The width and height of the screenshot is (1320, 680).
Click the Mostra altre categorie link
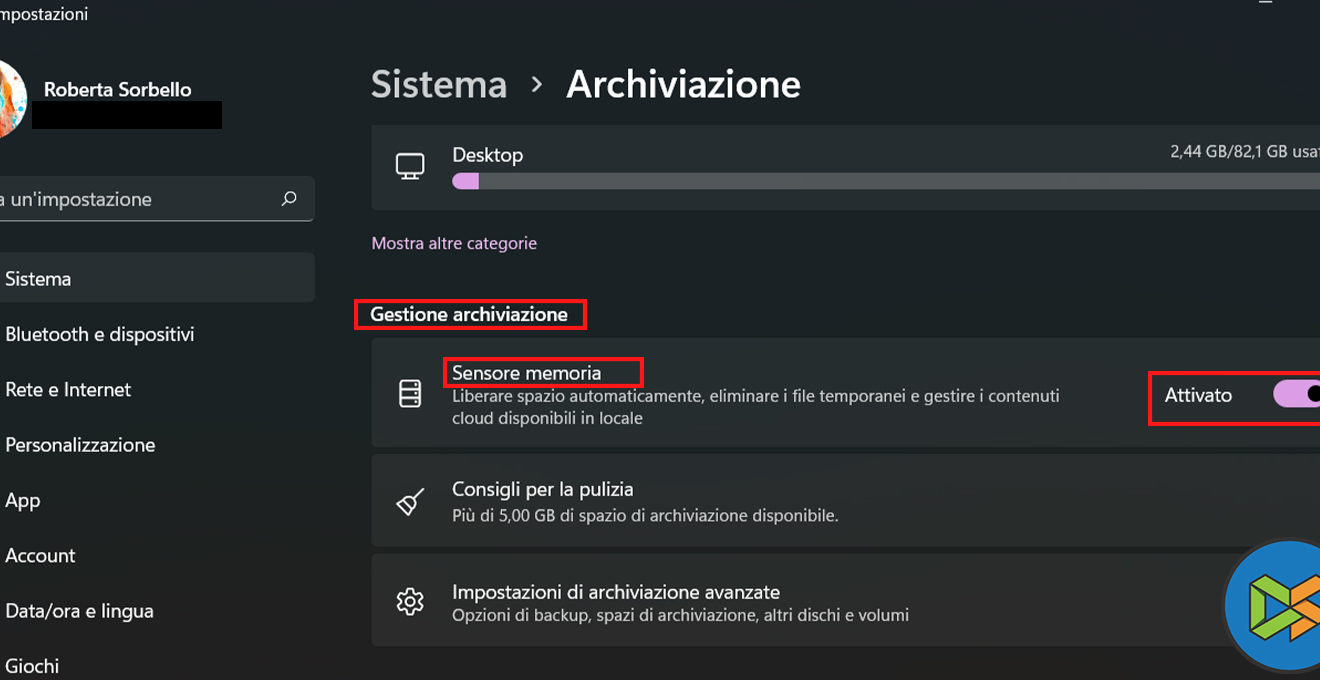coord(454,243)
